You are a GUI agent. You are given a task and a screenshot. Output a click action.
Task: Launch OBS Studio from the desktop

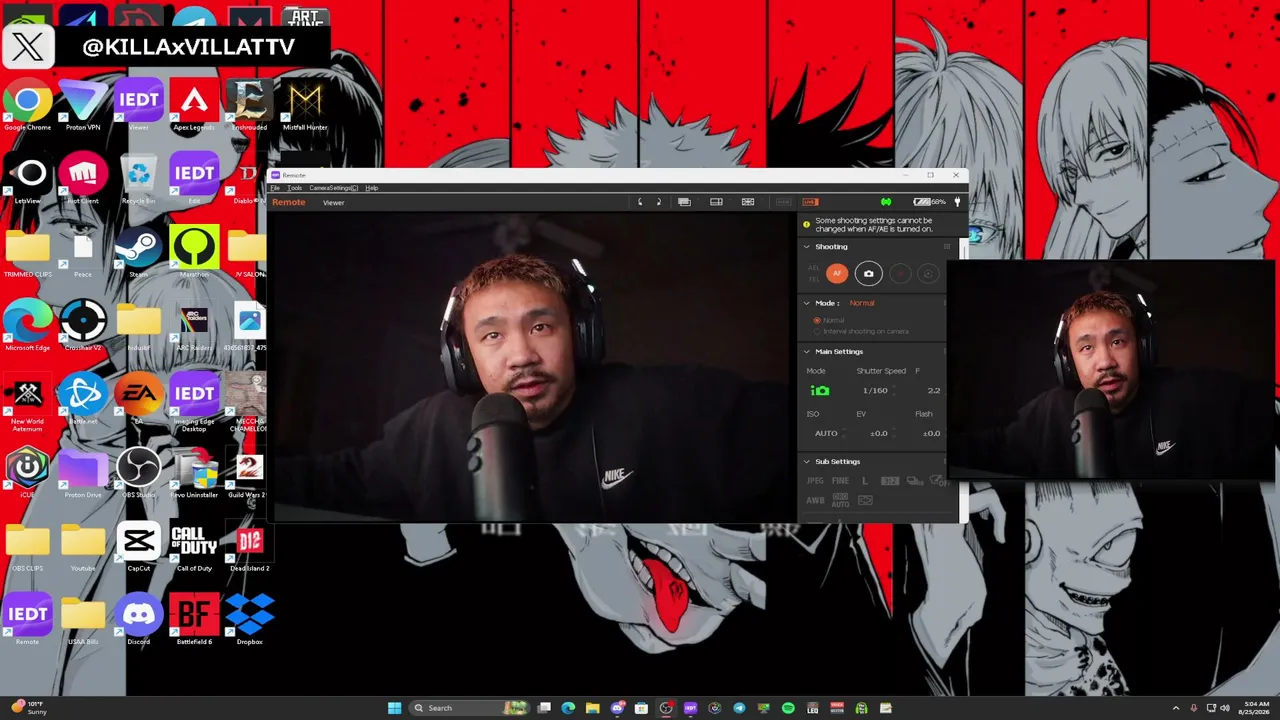(138, 474)
